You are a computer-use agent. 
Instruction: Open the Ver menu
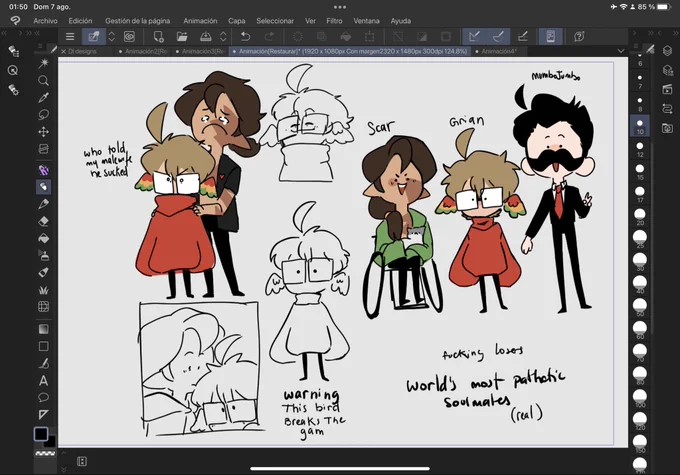tap(310, 21)
